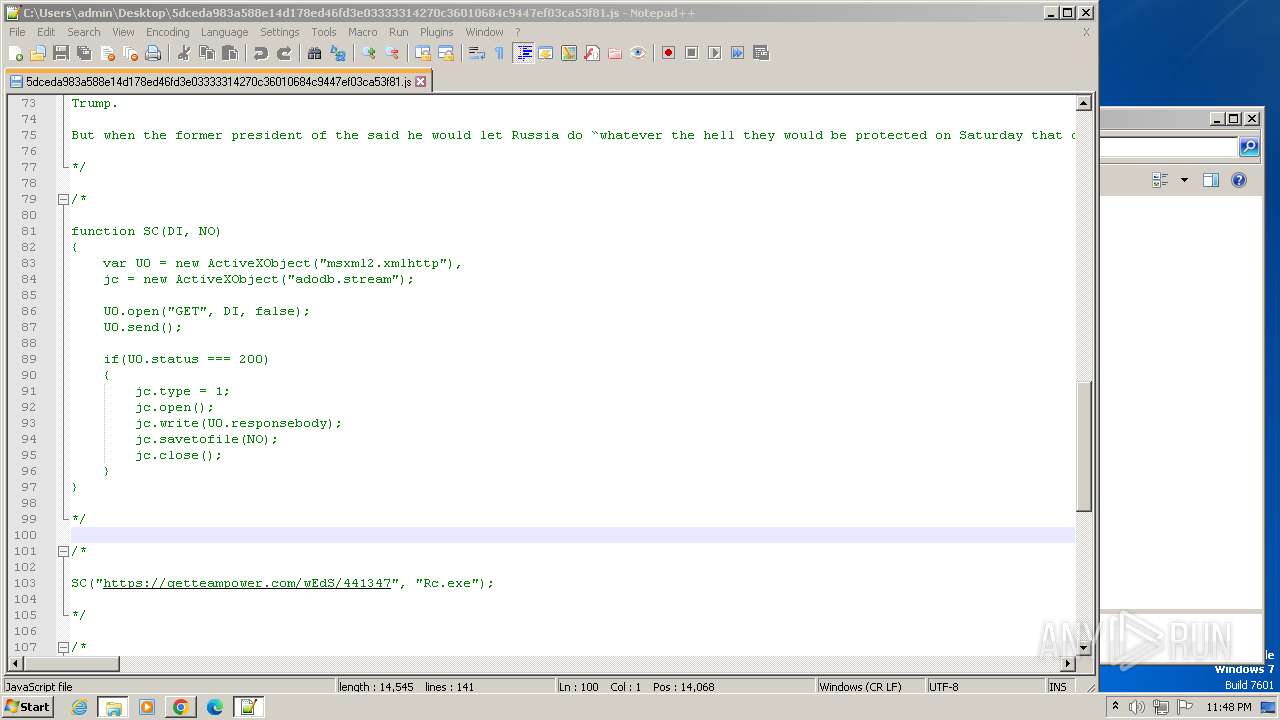Create a new file with the New toolbar icon
Image resolution: width=1280 pixels, height=720 pixels.
point(16,53)
